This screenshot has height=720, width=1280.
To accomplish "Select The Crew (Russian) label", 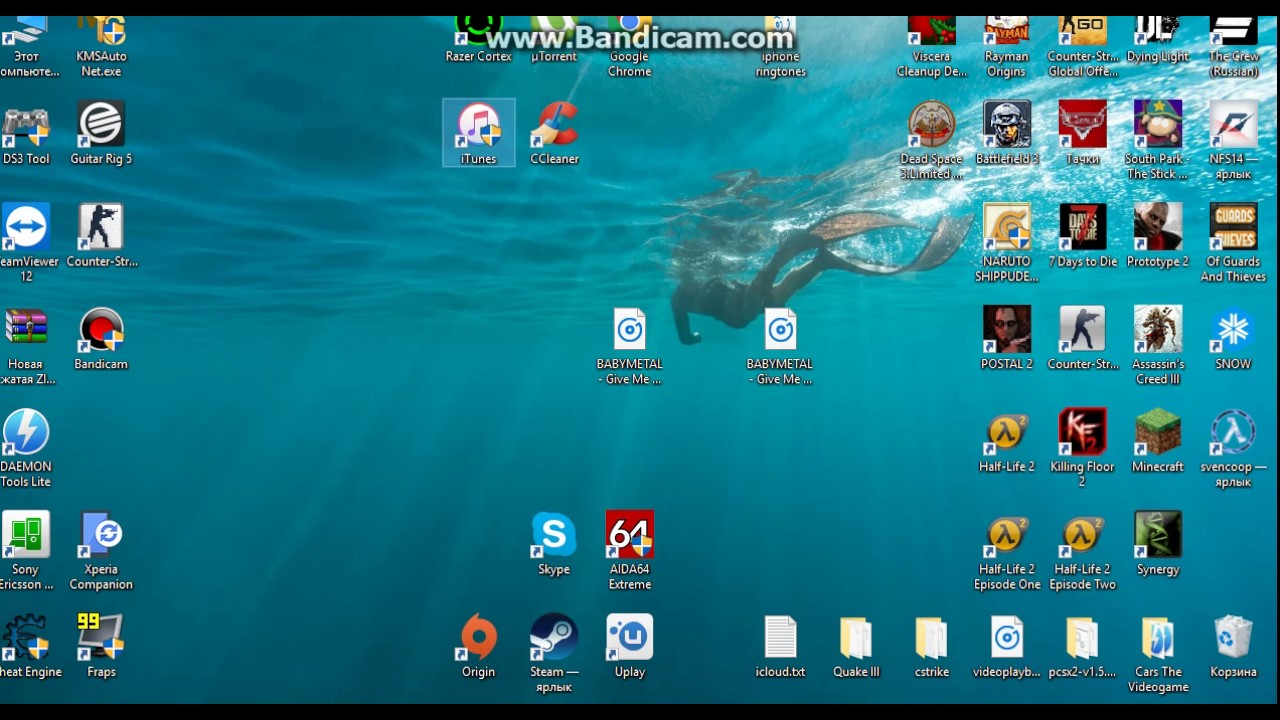I will 1233,64.
